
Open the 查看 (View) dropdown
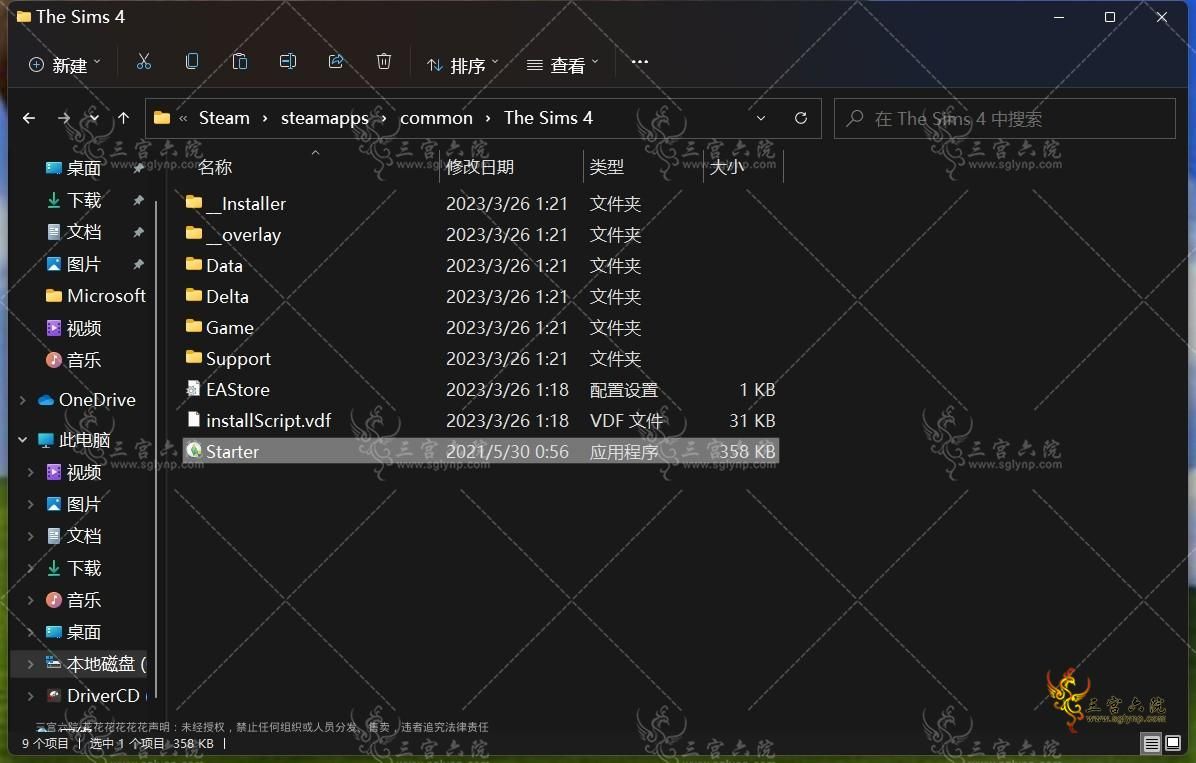[x=563, y=66]
